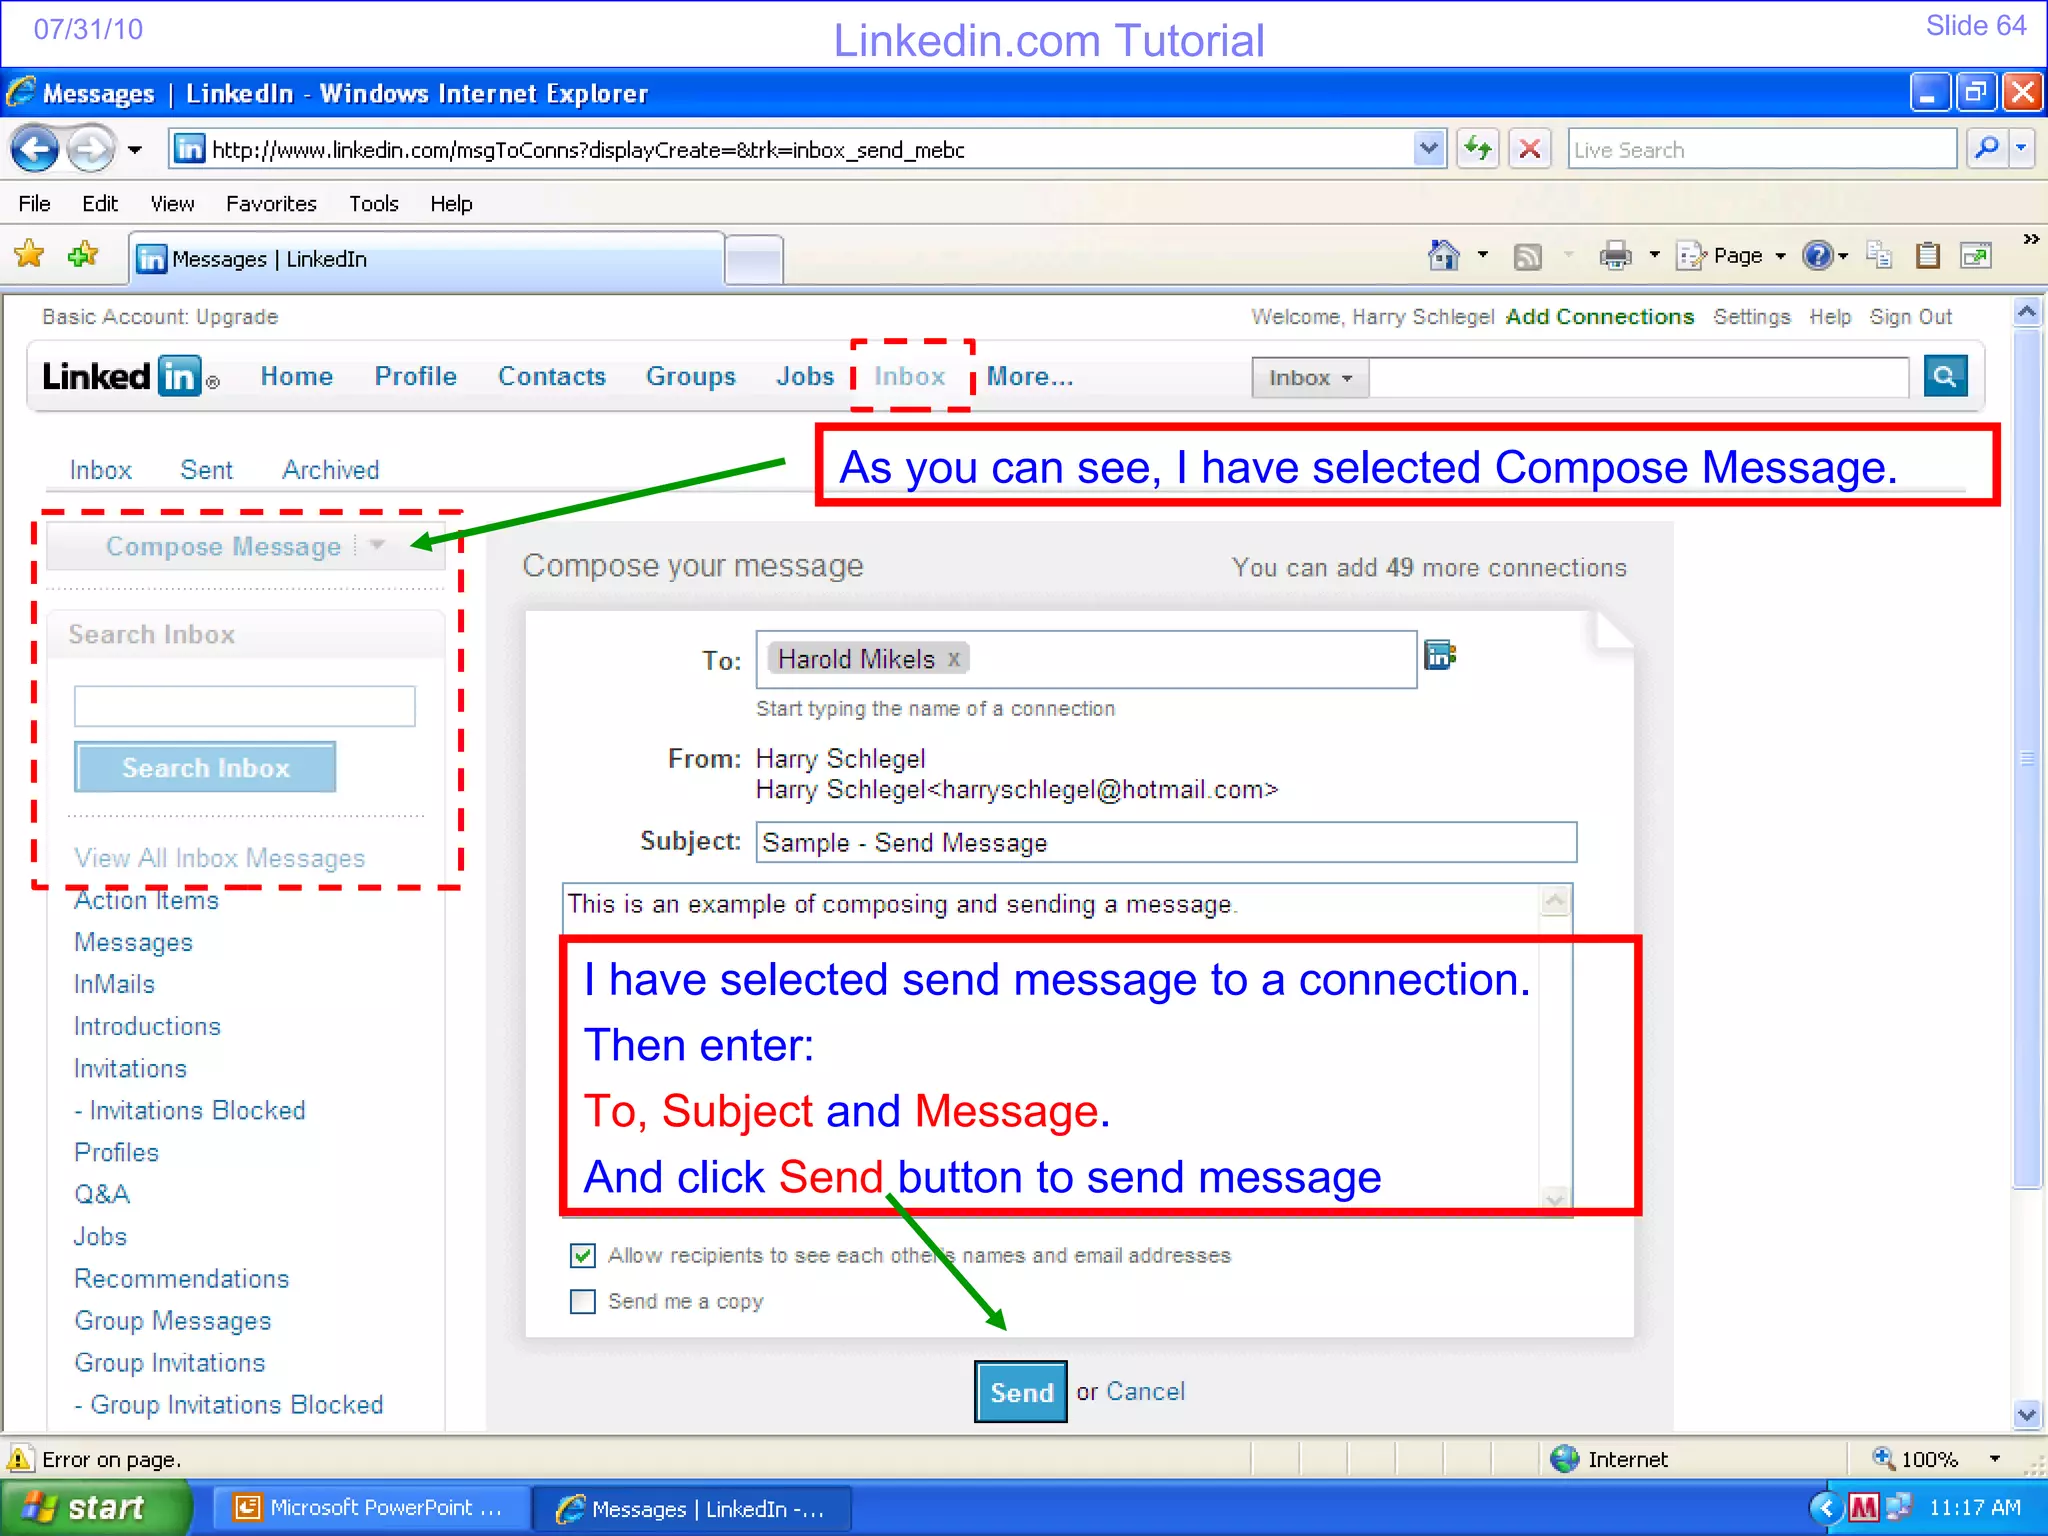Click the Send button
This screenshot has width=2048, height=1536.
1021,1392
